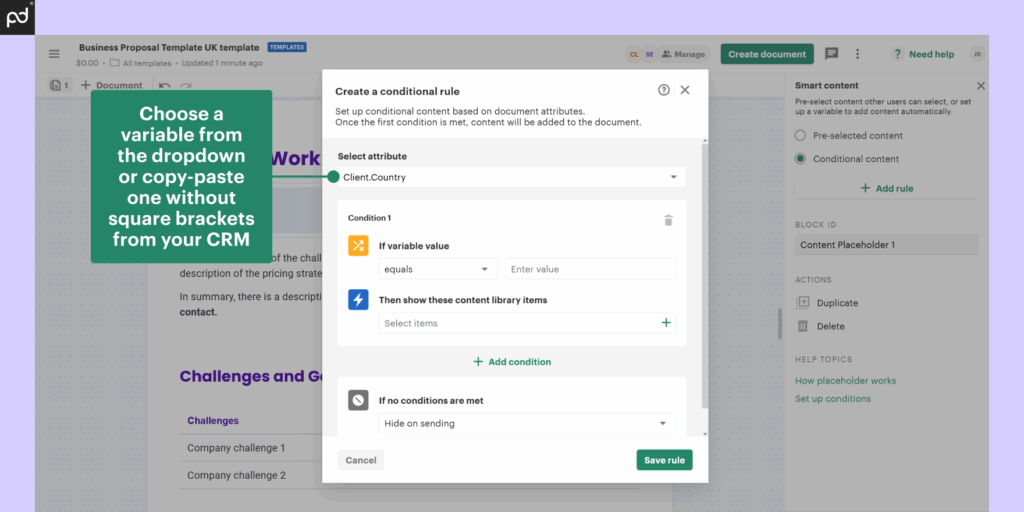Open the three-dot more options menu

point(857,54)
